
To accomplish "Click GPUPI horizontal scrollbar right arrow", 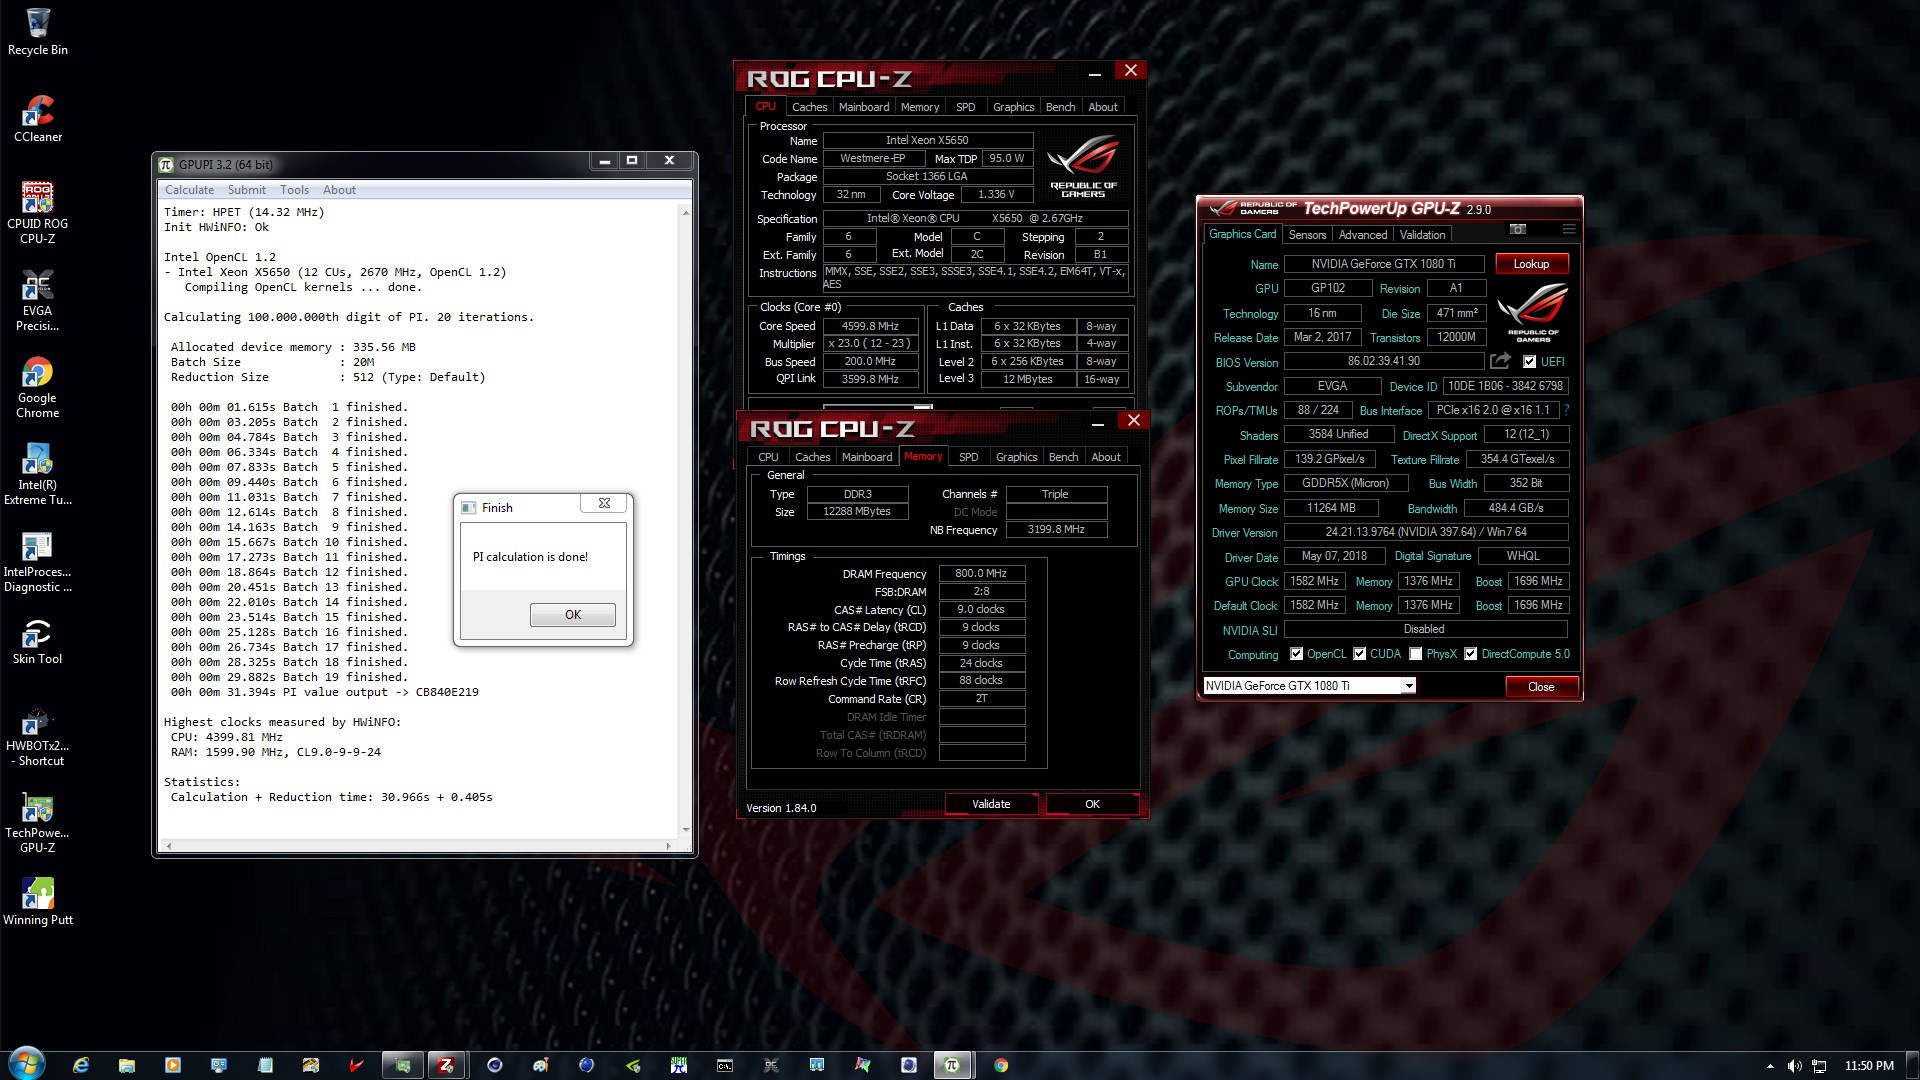I will pos(668,846).
